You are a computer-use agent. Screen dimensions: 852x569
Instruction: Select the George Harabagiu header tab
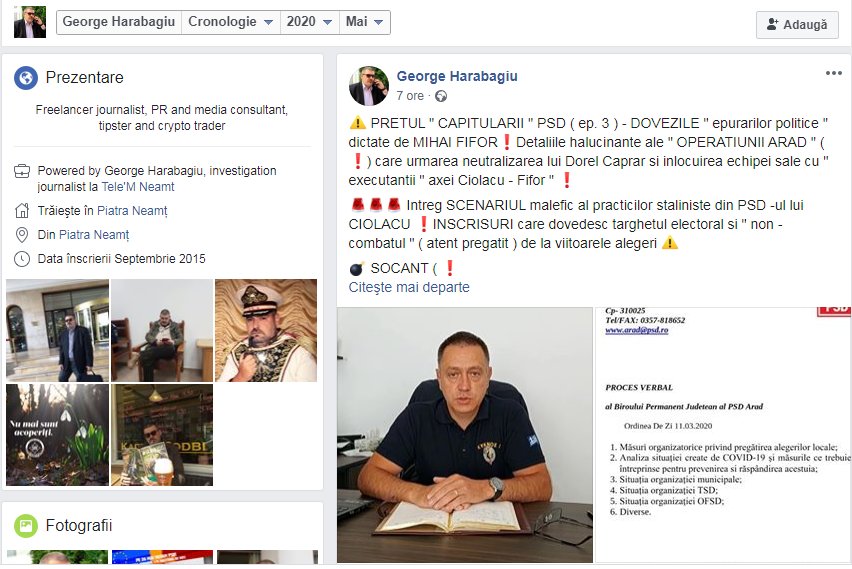pyautogui.click(x=118, y=22)
